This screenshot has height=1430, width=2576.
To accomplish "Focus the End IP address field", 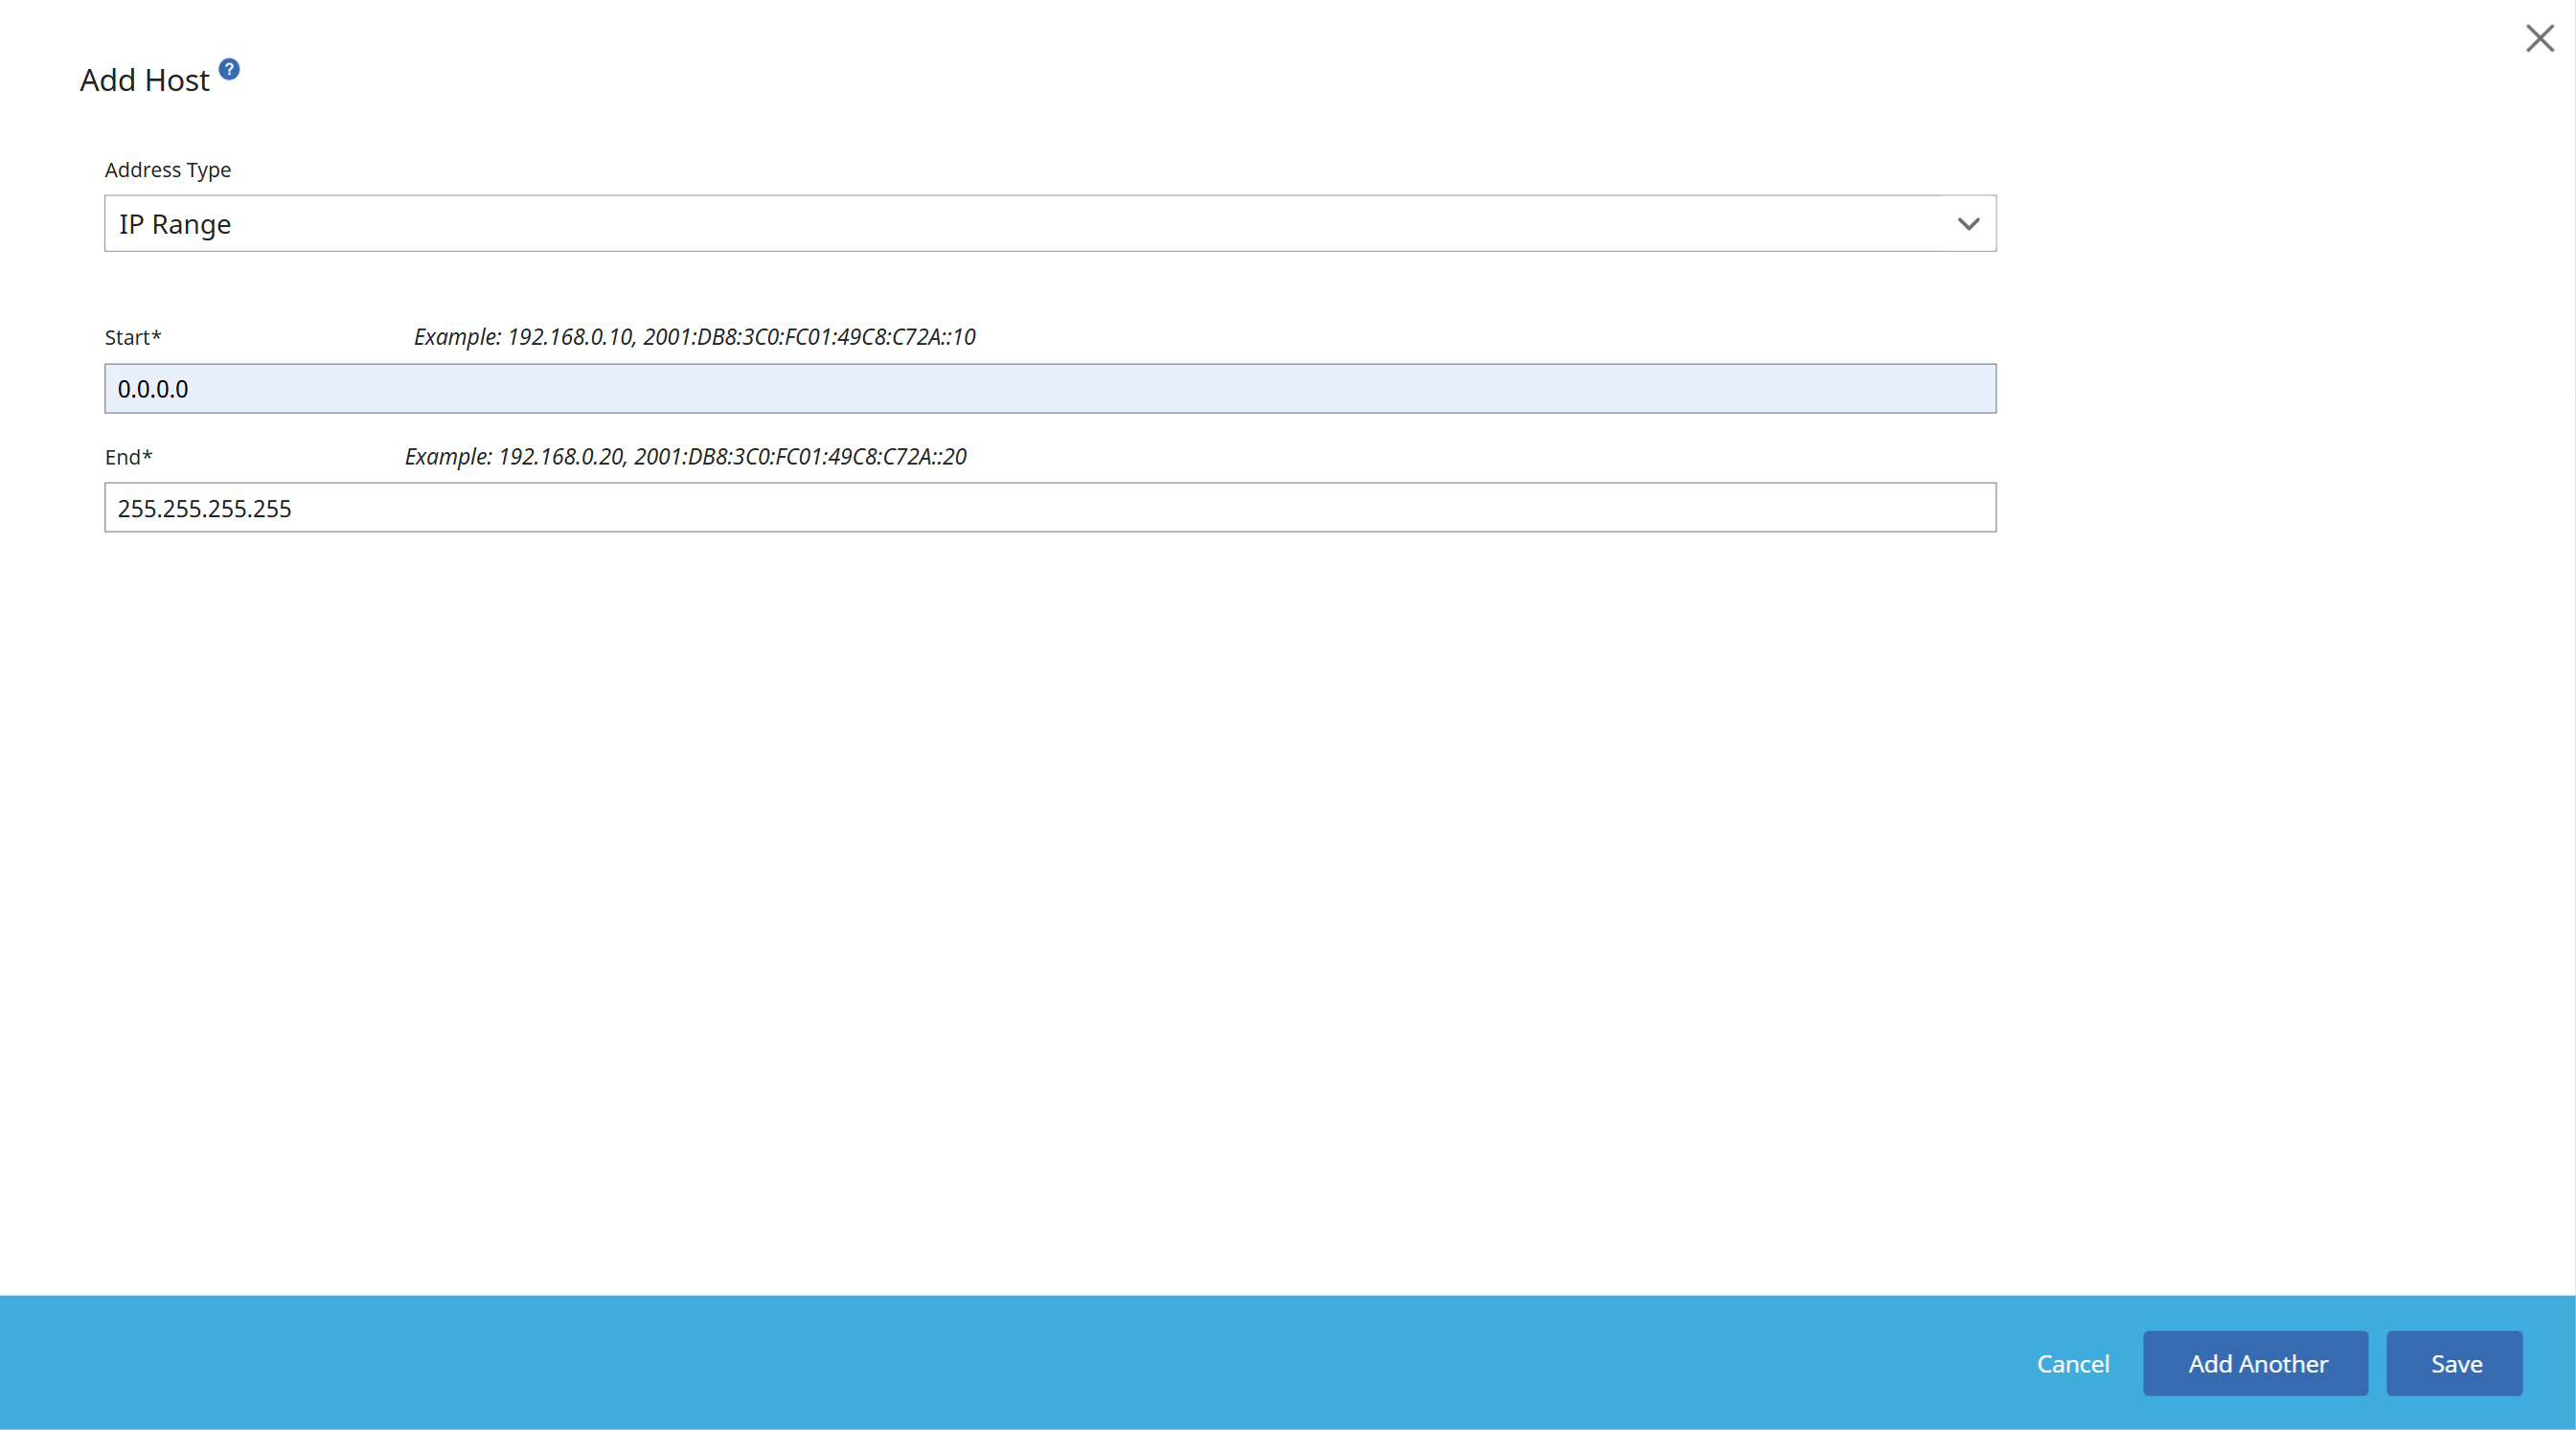I will click(1050, 508).
